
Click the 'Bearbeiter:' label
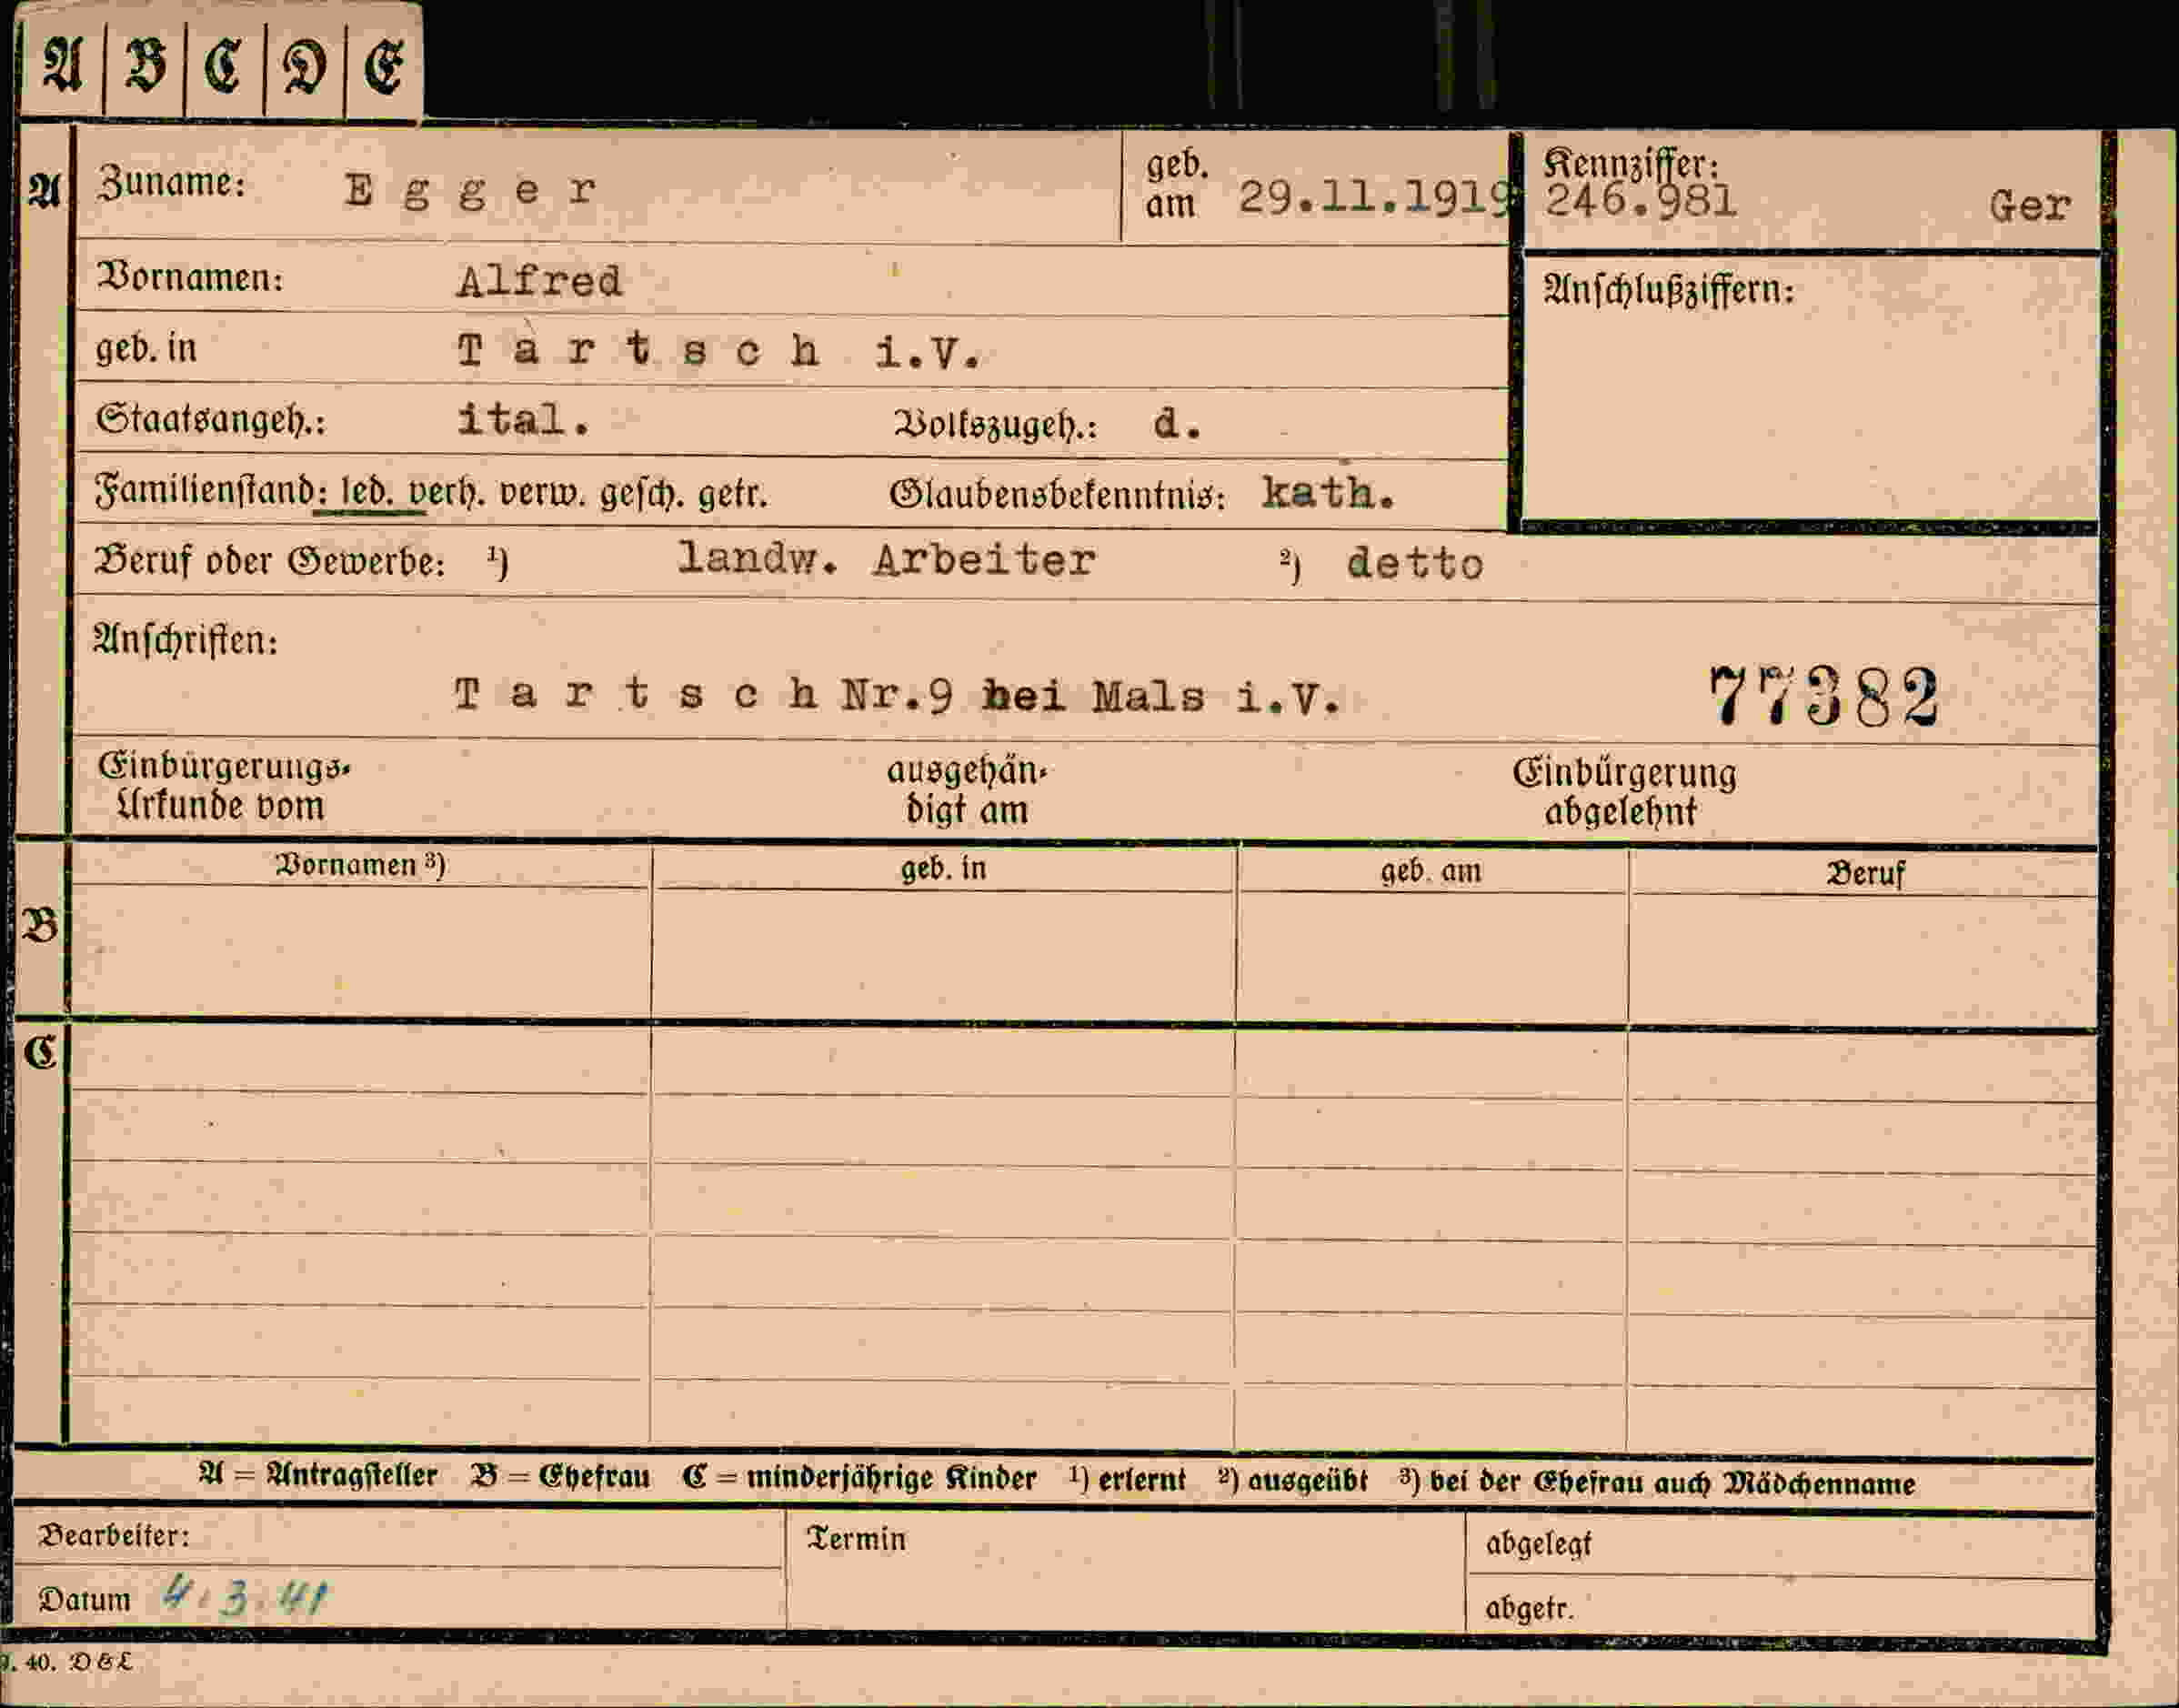pos(114,1535)
